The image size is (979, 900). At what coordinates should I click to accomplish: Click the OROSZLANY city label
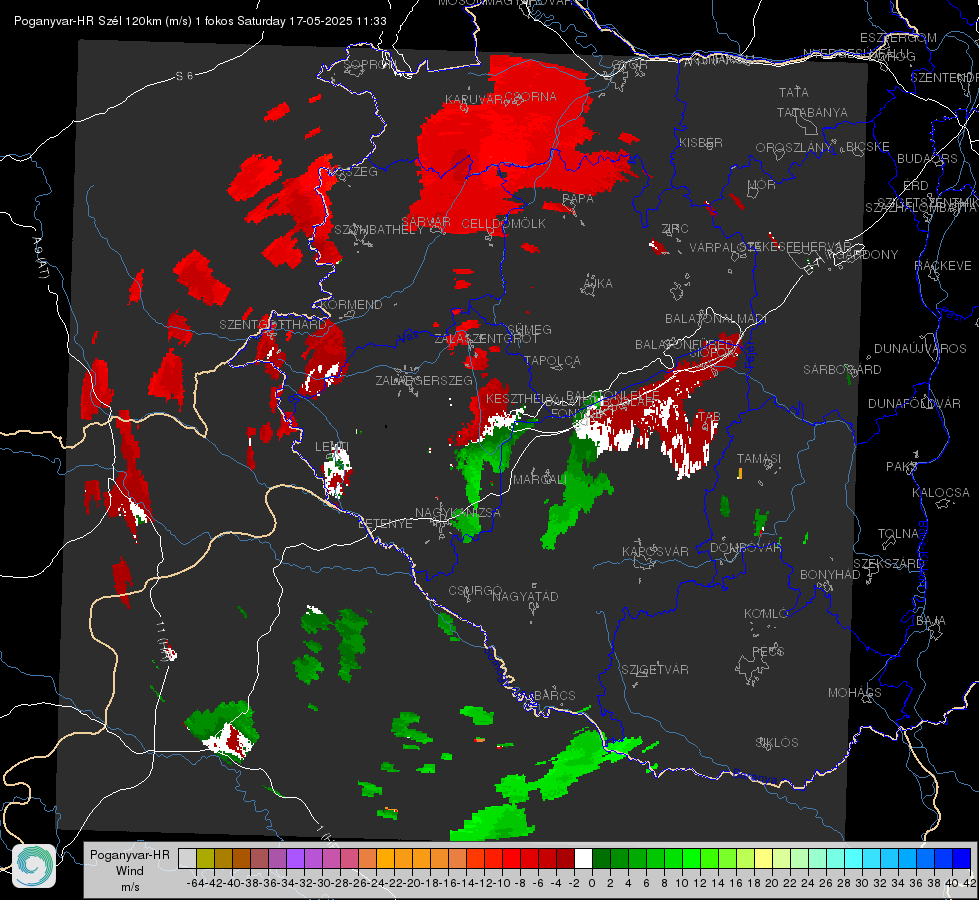point(794,147)
